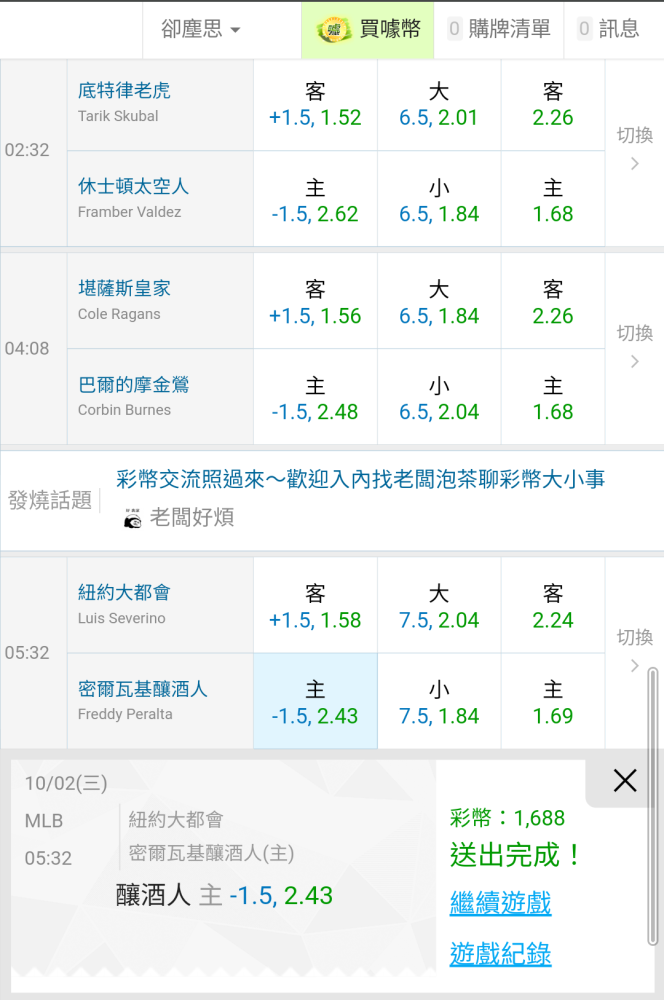Open 底特律老虎 team link

point(124,90)
